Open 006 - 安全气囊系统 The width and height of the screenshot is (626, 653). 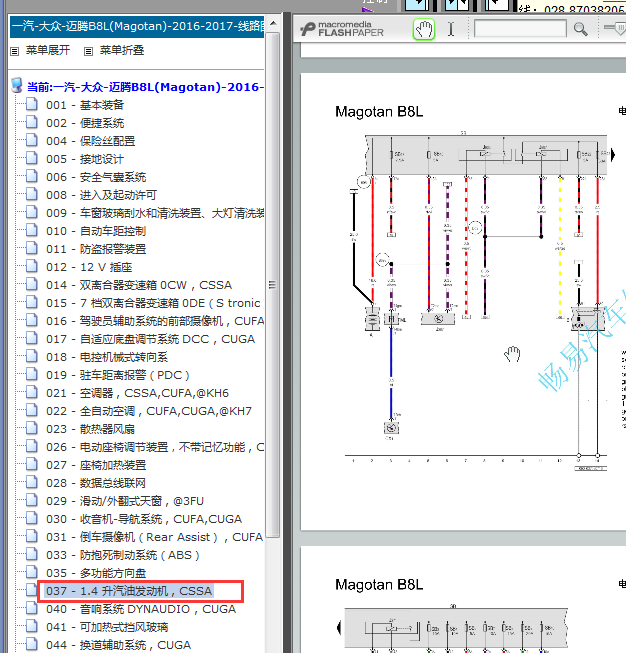coord(96,177)
